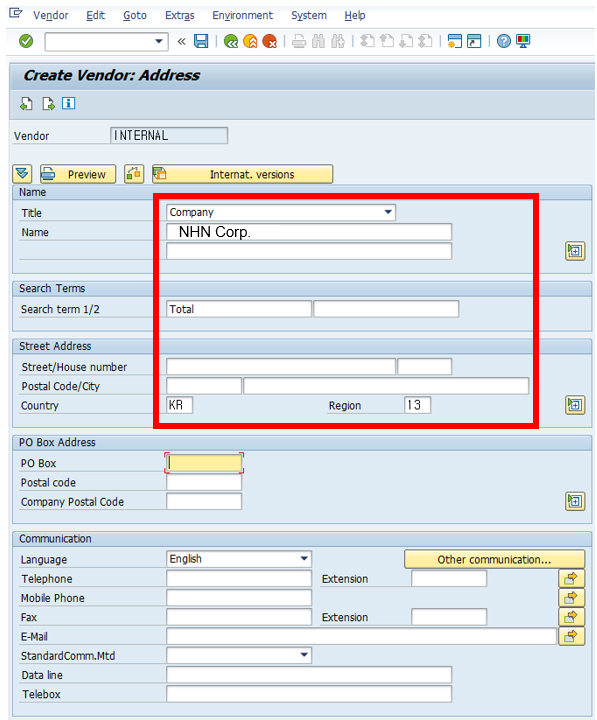Open the Help menu
This screenshot has height=720, width=597.
point(355,16)
